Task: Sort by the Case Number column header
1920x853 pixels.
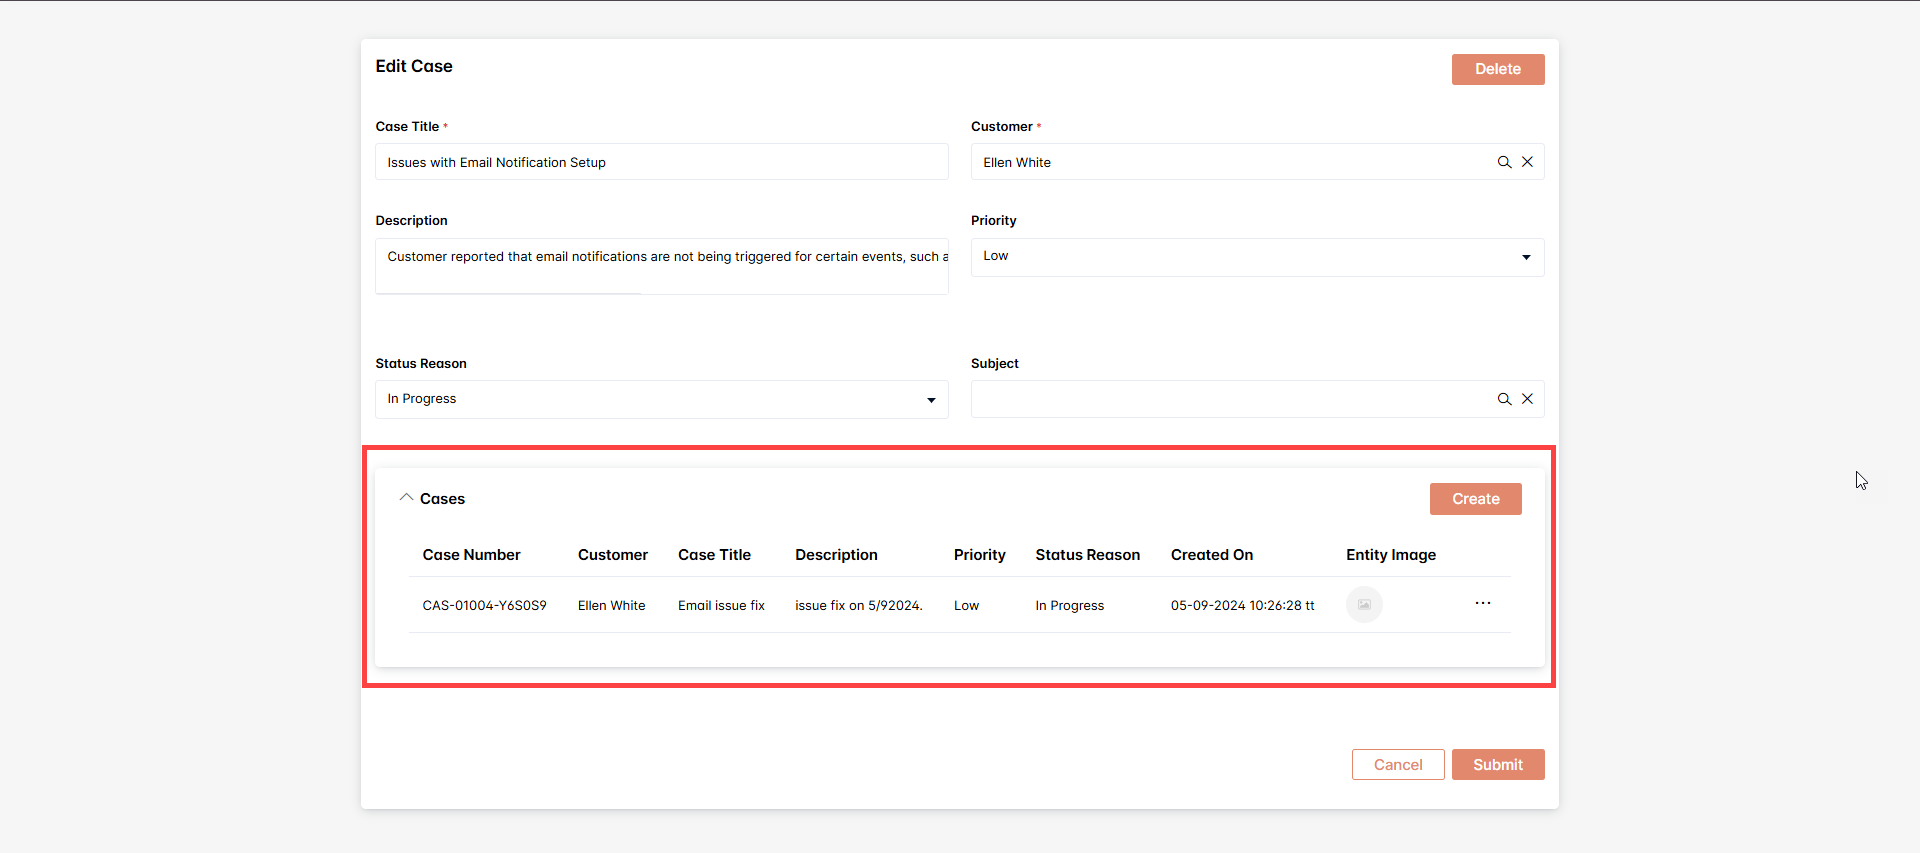Action: [x=471, y=555]
